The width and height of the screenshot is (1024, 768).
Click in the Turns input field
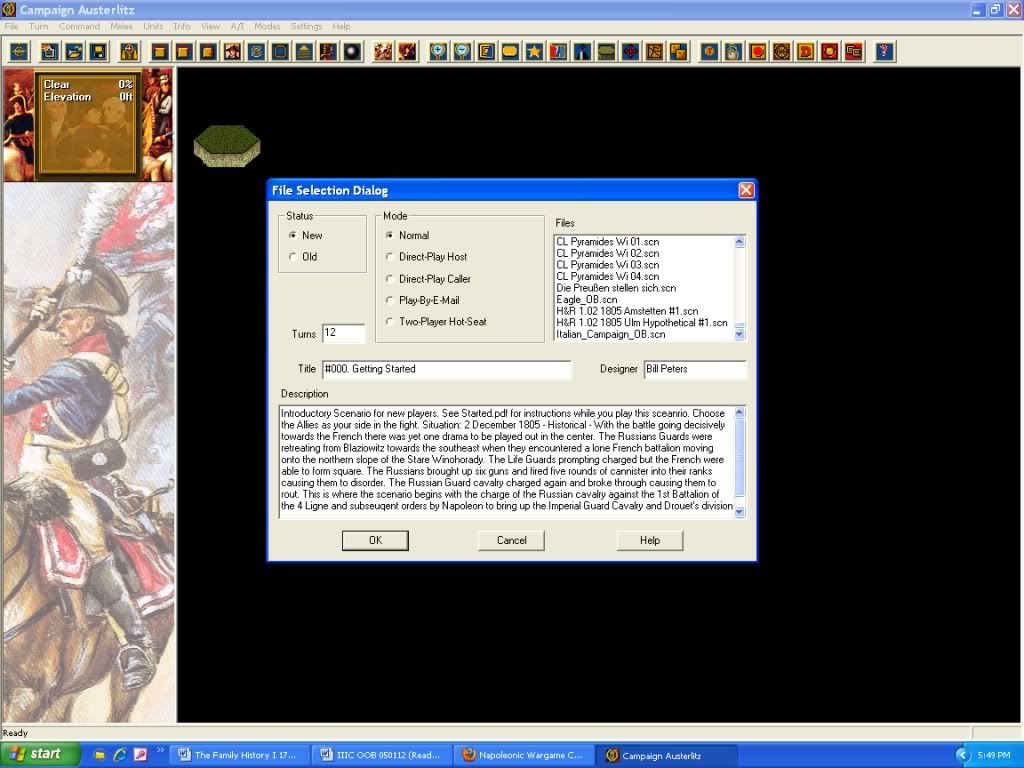[344, 333]
